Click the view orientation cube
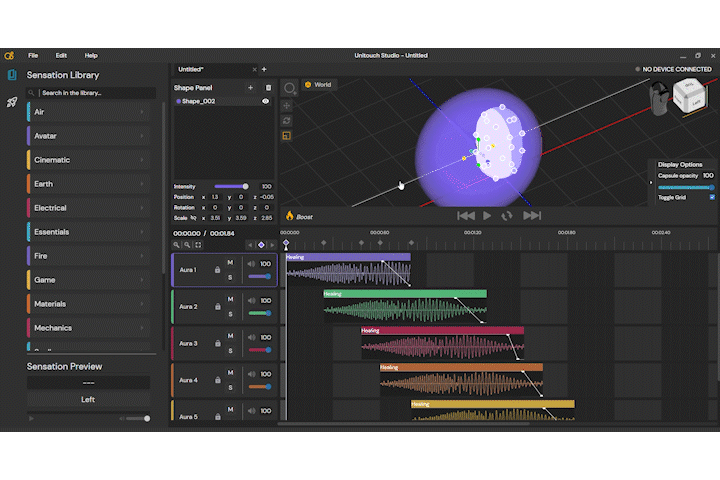Viewport: 720px width, 480px height. pyautogui.click(x=689, y=95)
